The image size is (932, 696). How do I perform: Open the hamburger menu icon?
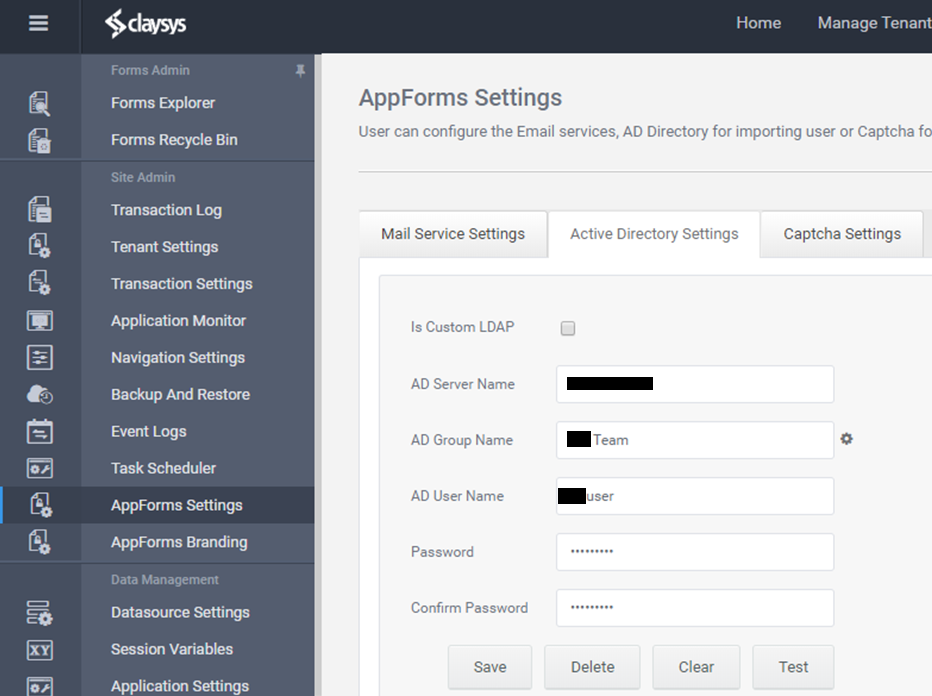click(39, 23)
